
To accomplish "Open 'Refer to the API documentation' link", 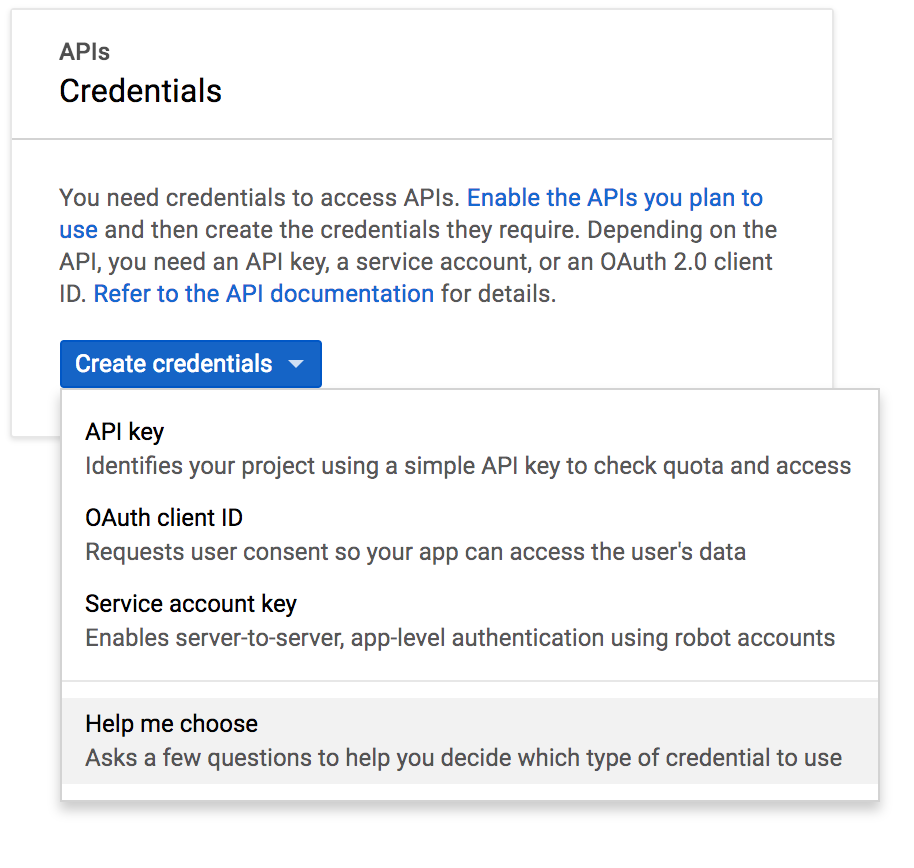I will pyautogui.click(x=264, y=294).
